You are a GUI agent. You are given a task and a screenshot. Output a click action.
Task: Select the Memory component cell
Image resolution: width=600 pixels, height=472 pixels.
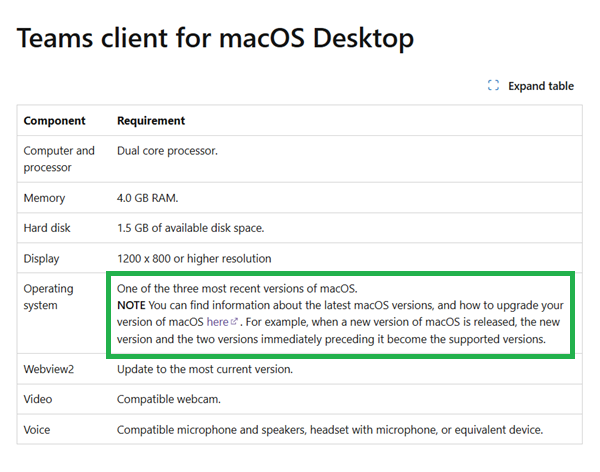tap(44, 198)
